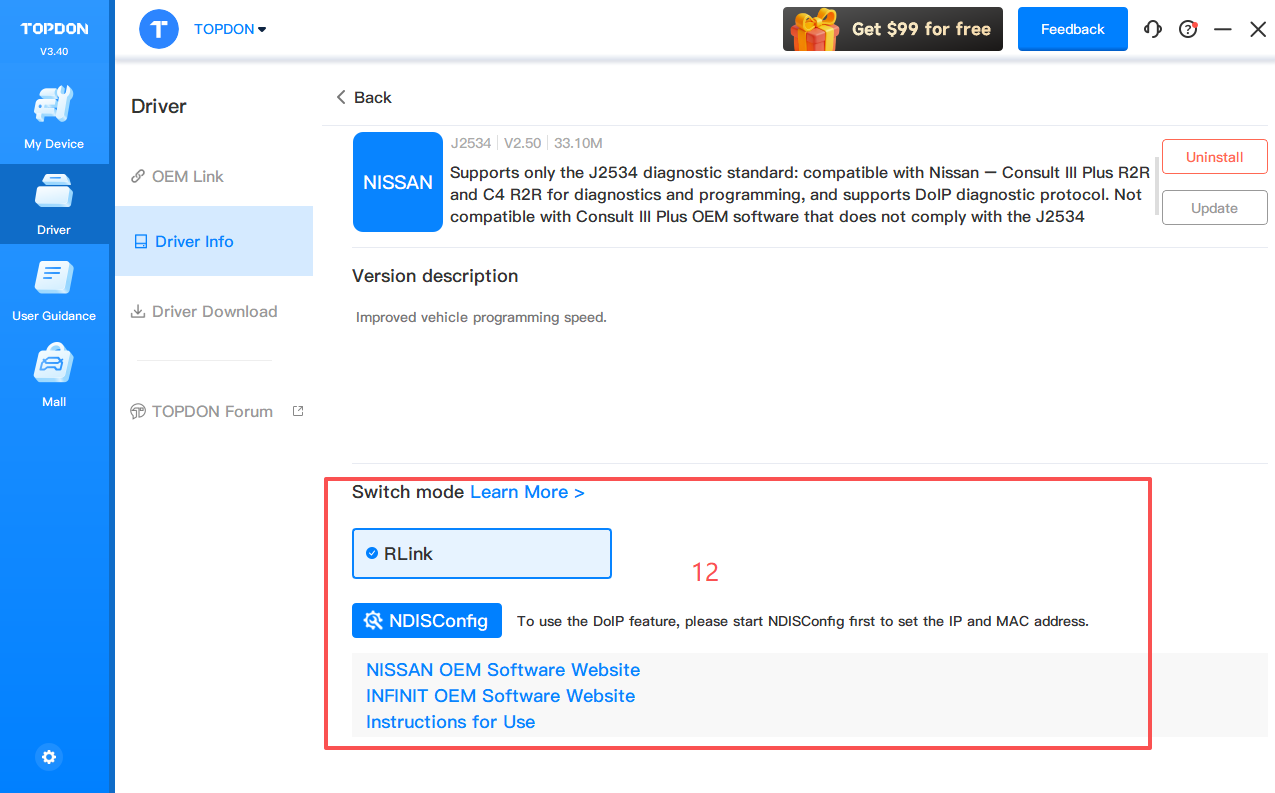Click the TOPDON account avatar icon
Screen dimensions: 1275x793
point(159,29)
